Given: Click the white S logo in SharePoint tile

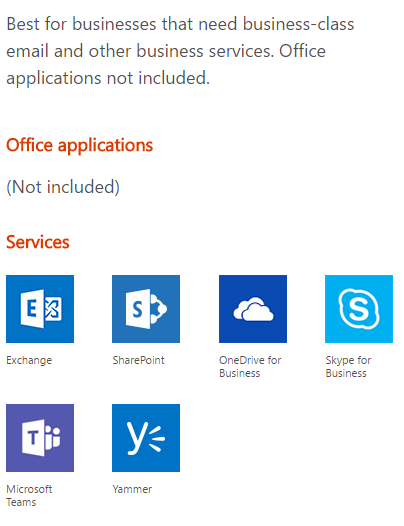Looking at the screenshot, I should pyautogui.click(x=138, y=309).
